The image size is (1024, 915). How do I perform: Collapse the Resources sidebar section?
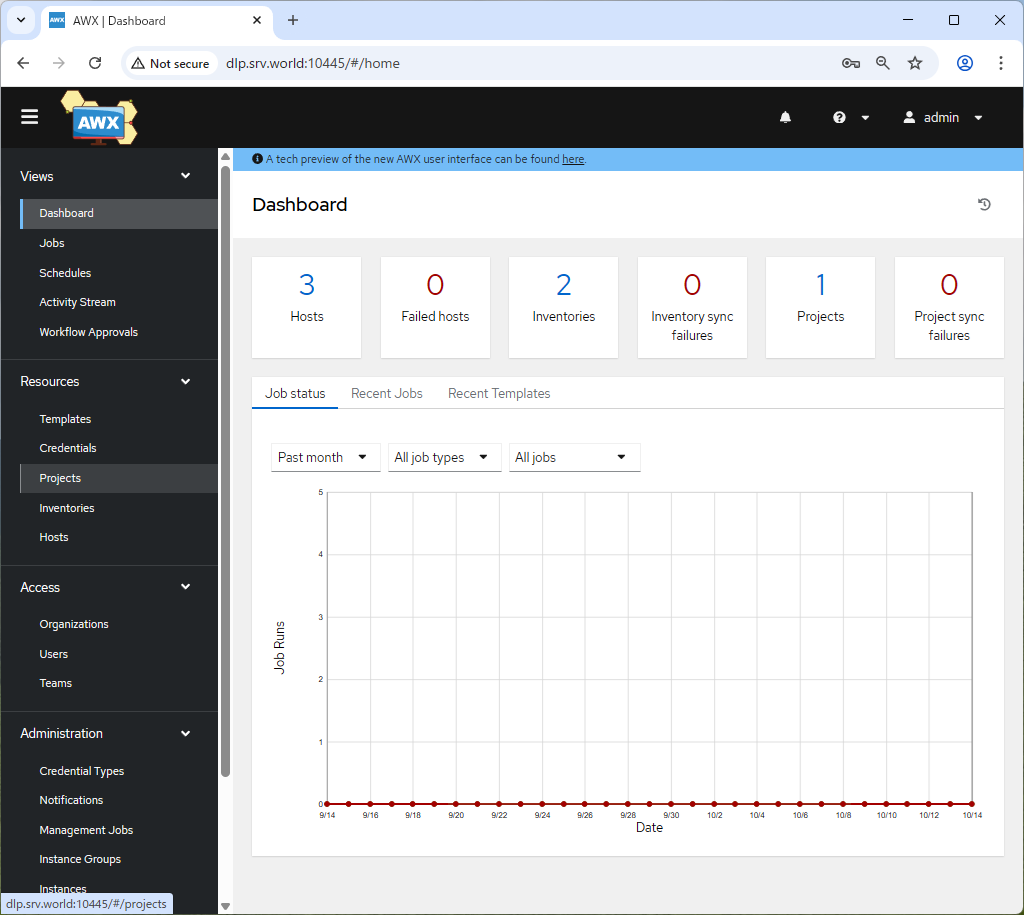pyautogui.click(x=185, y=381)
